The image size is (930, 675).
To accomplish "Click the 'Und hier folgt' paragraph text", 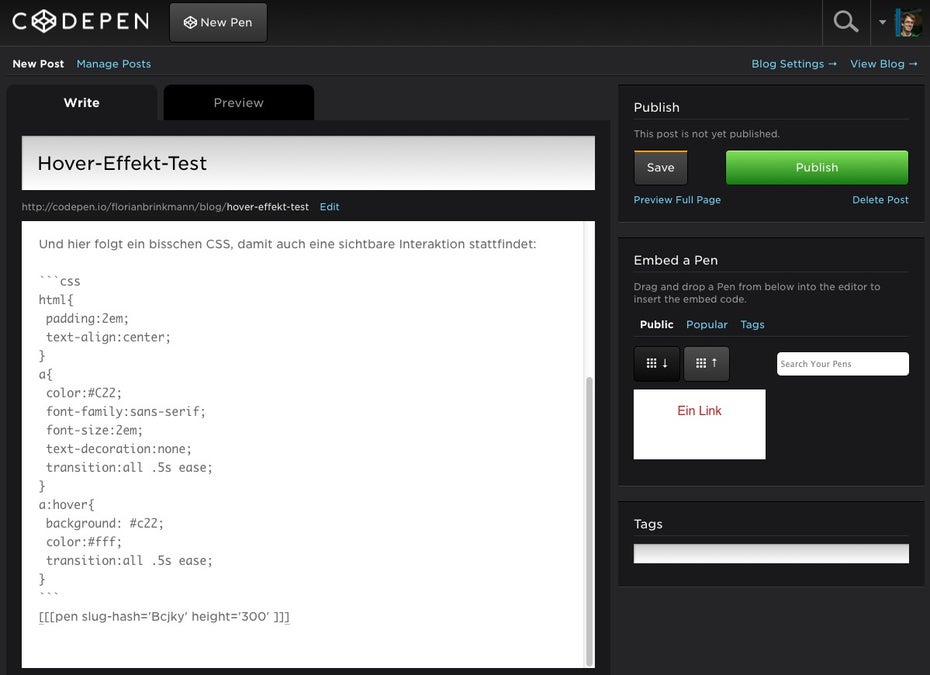I will (x=287, y=244).
